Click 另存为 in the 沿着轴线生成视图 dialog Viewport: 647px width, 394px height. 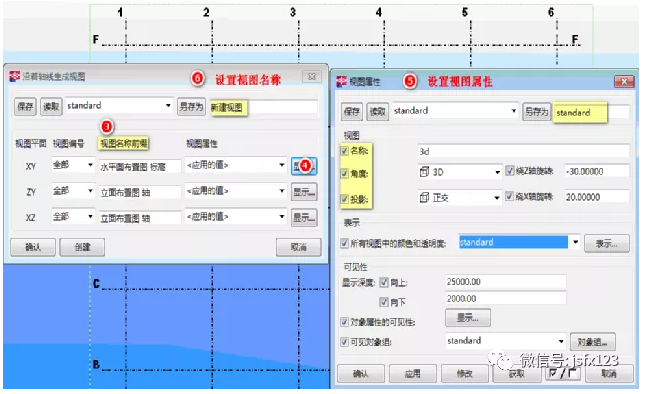pos(191,106)
